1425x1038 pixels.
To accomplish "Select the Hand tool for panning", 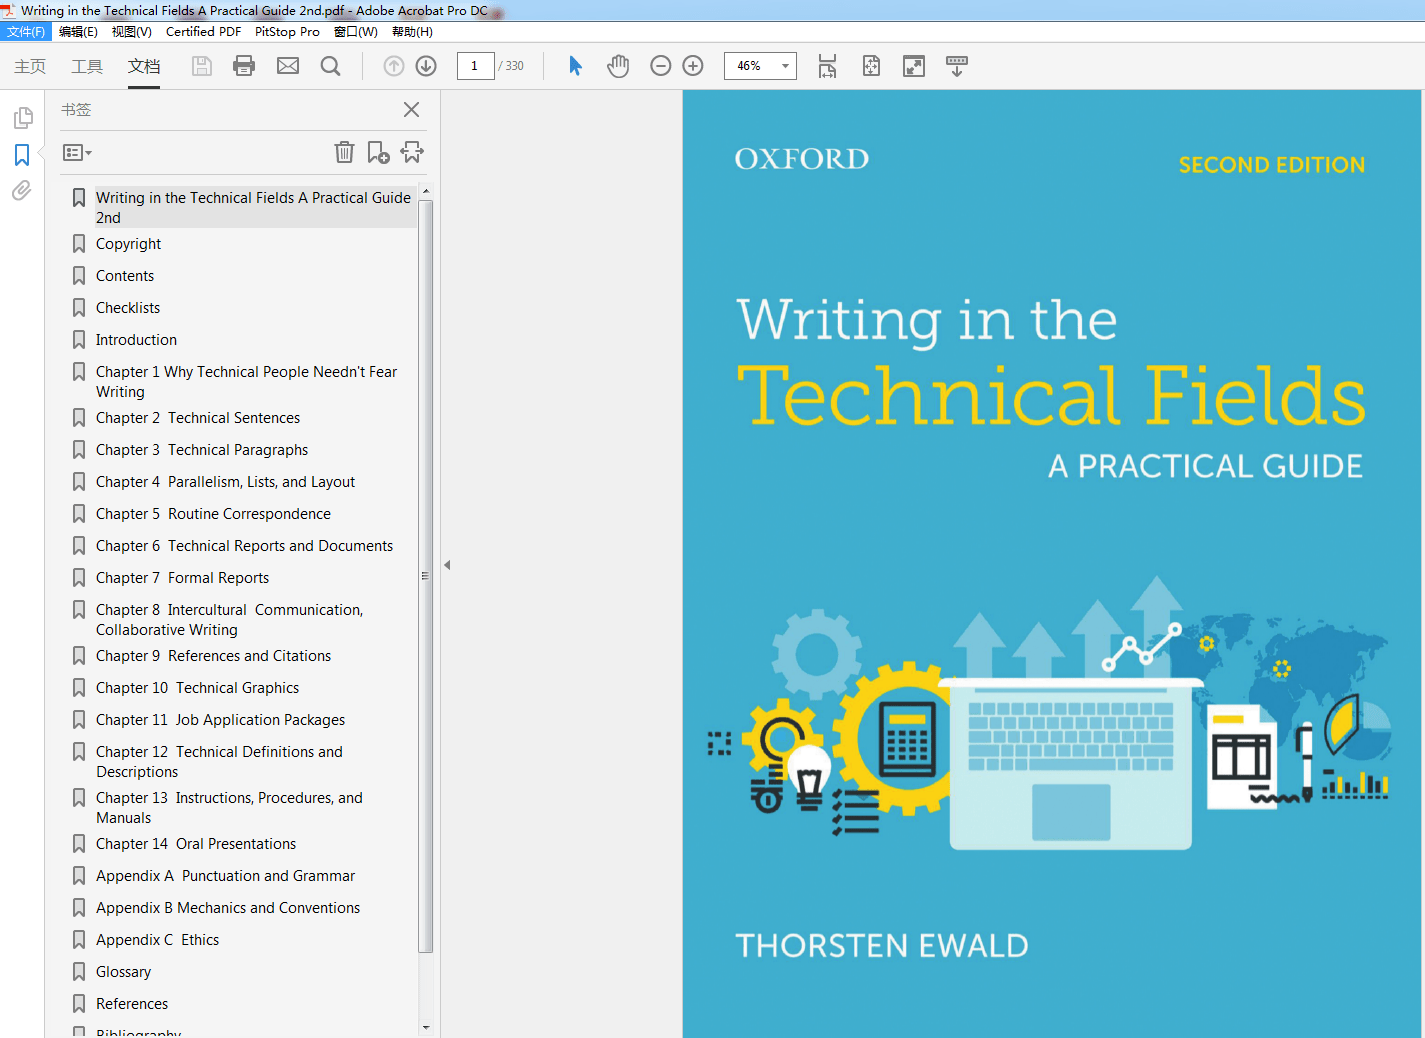I will [x=618, y=65].
